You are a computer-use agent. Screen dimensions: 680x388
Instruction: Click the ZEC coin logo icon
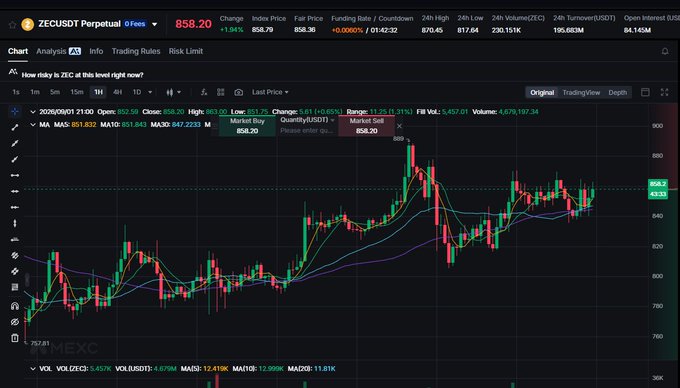[x=27, y=24]
